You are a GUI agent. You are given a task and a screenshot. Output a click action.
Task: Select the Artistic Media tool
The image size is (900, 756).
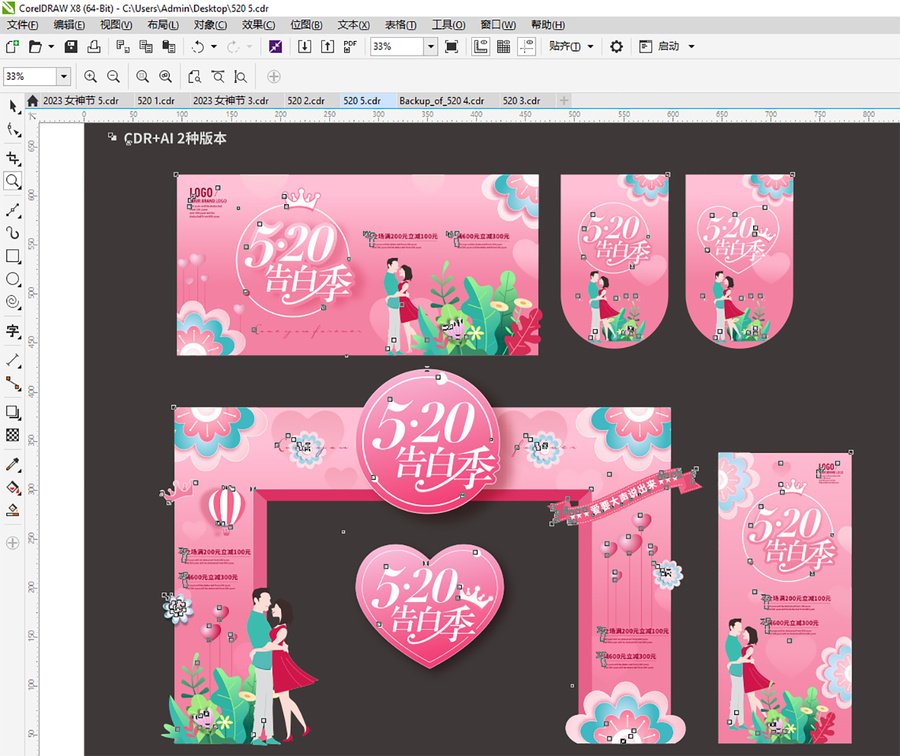pos(13,233)
